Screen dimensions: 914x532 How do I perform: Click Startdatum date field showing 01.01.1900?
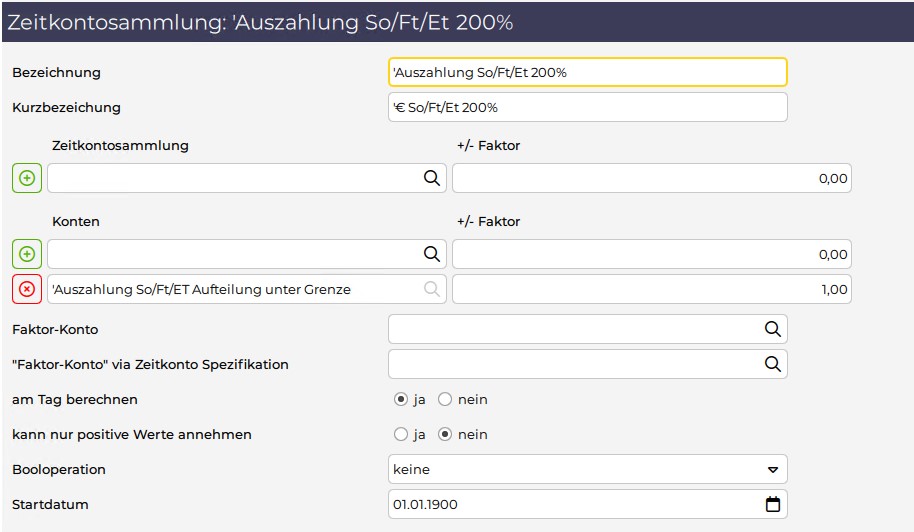point(588,504)
